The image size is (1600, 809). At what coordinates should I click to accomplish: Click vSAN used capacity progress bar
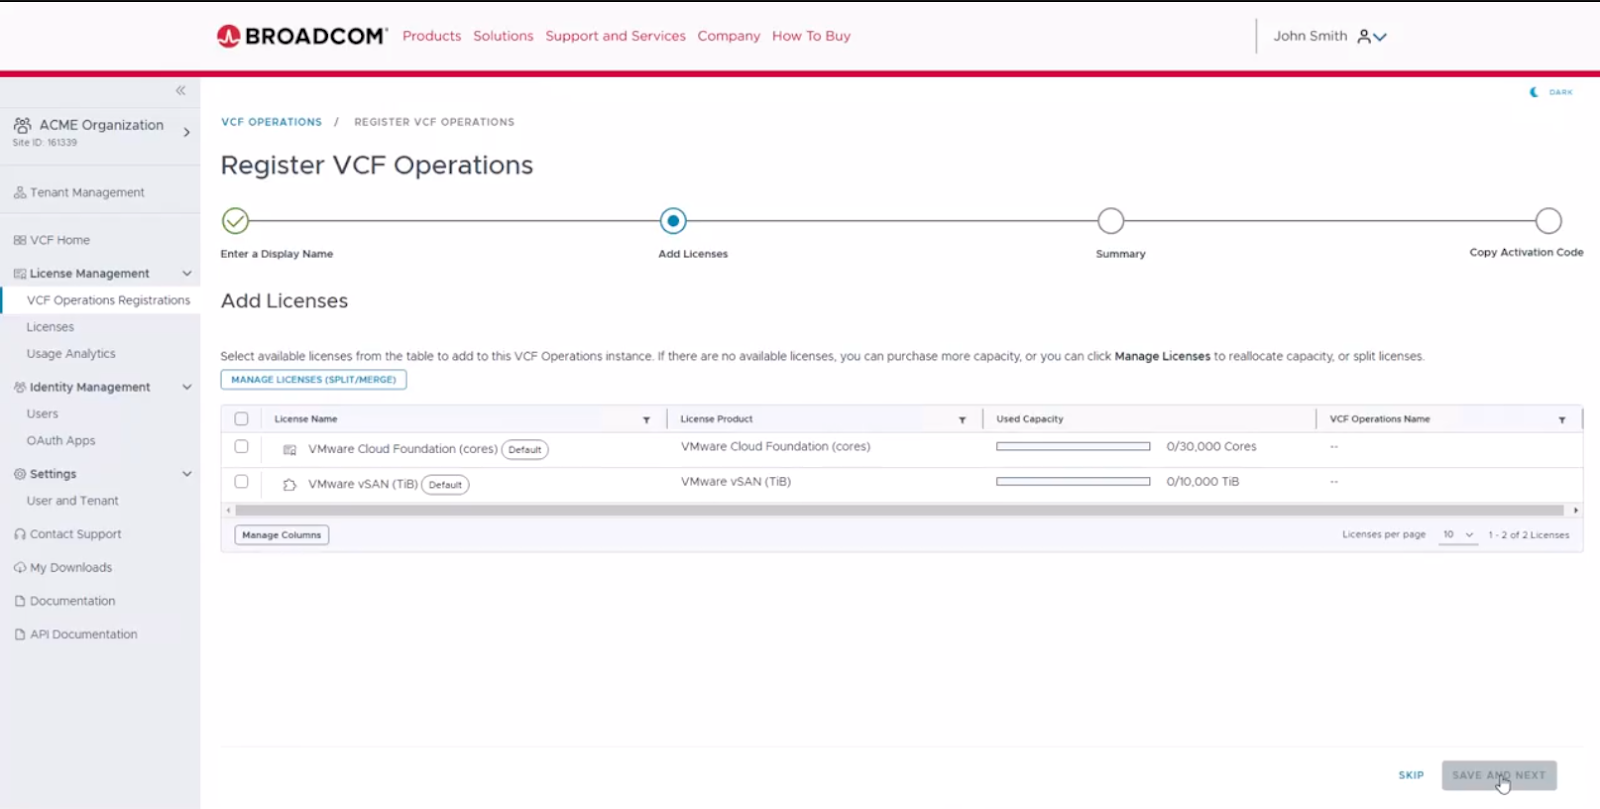point(1073,482)
